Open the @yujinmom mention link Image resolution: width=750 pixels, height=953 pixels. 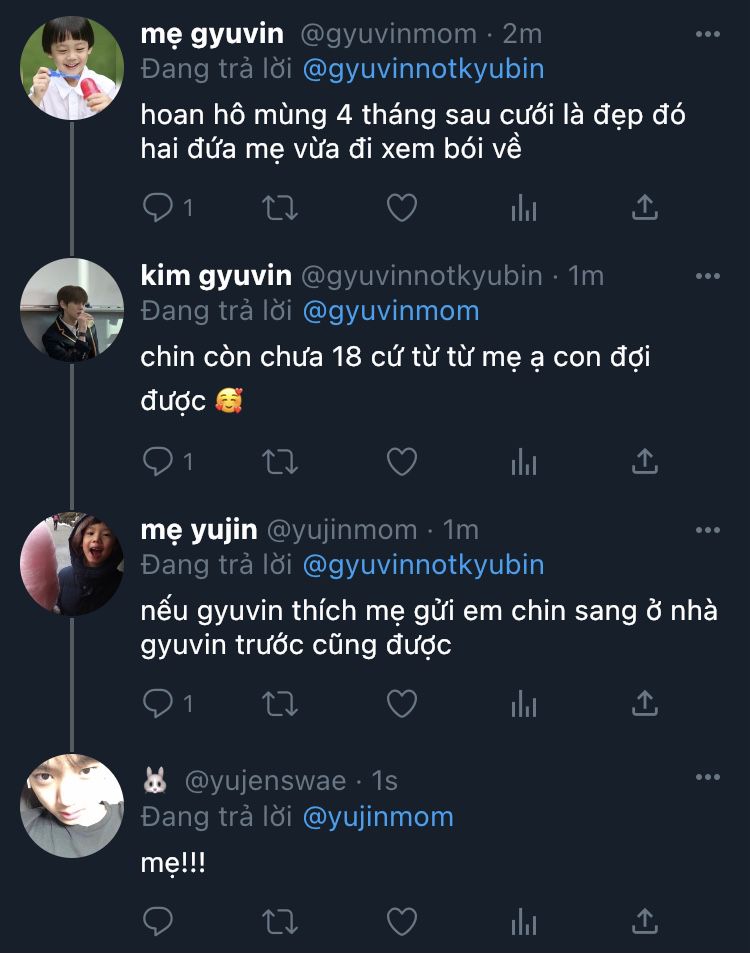pyautogui.click(x=378, y=817)
